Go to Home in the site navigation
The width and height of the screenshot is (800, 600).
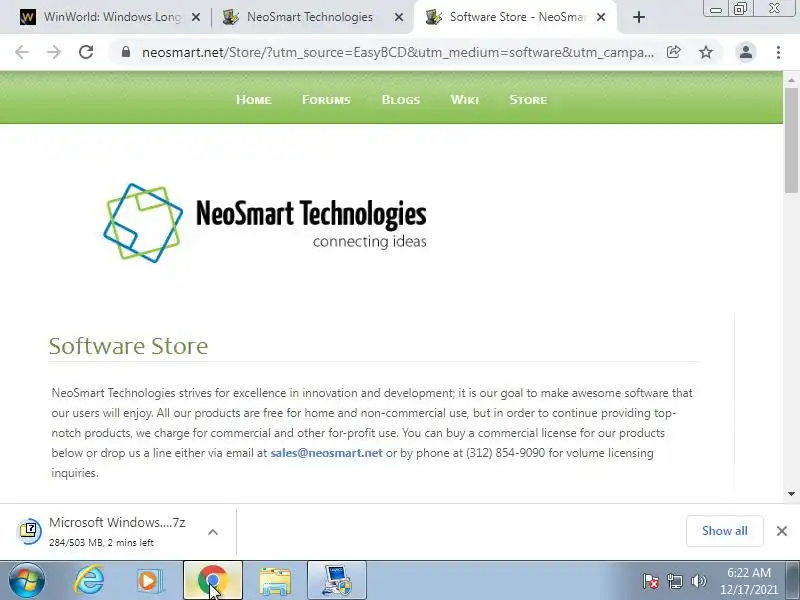[254, 99]
